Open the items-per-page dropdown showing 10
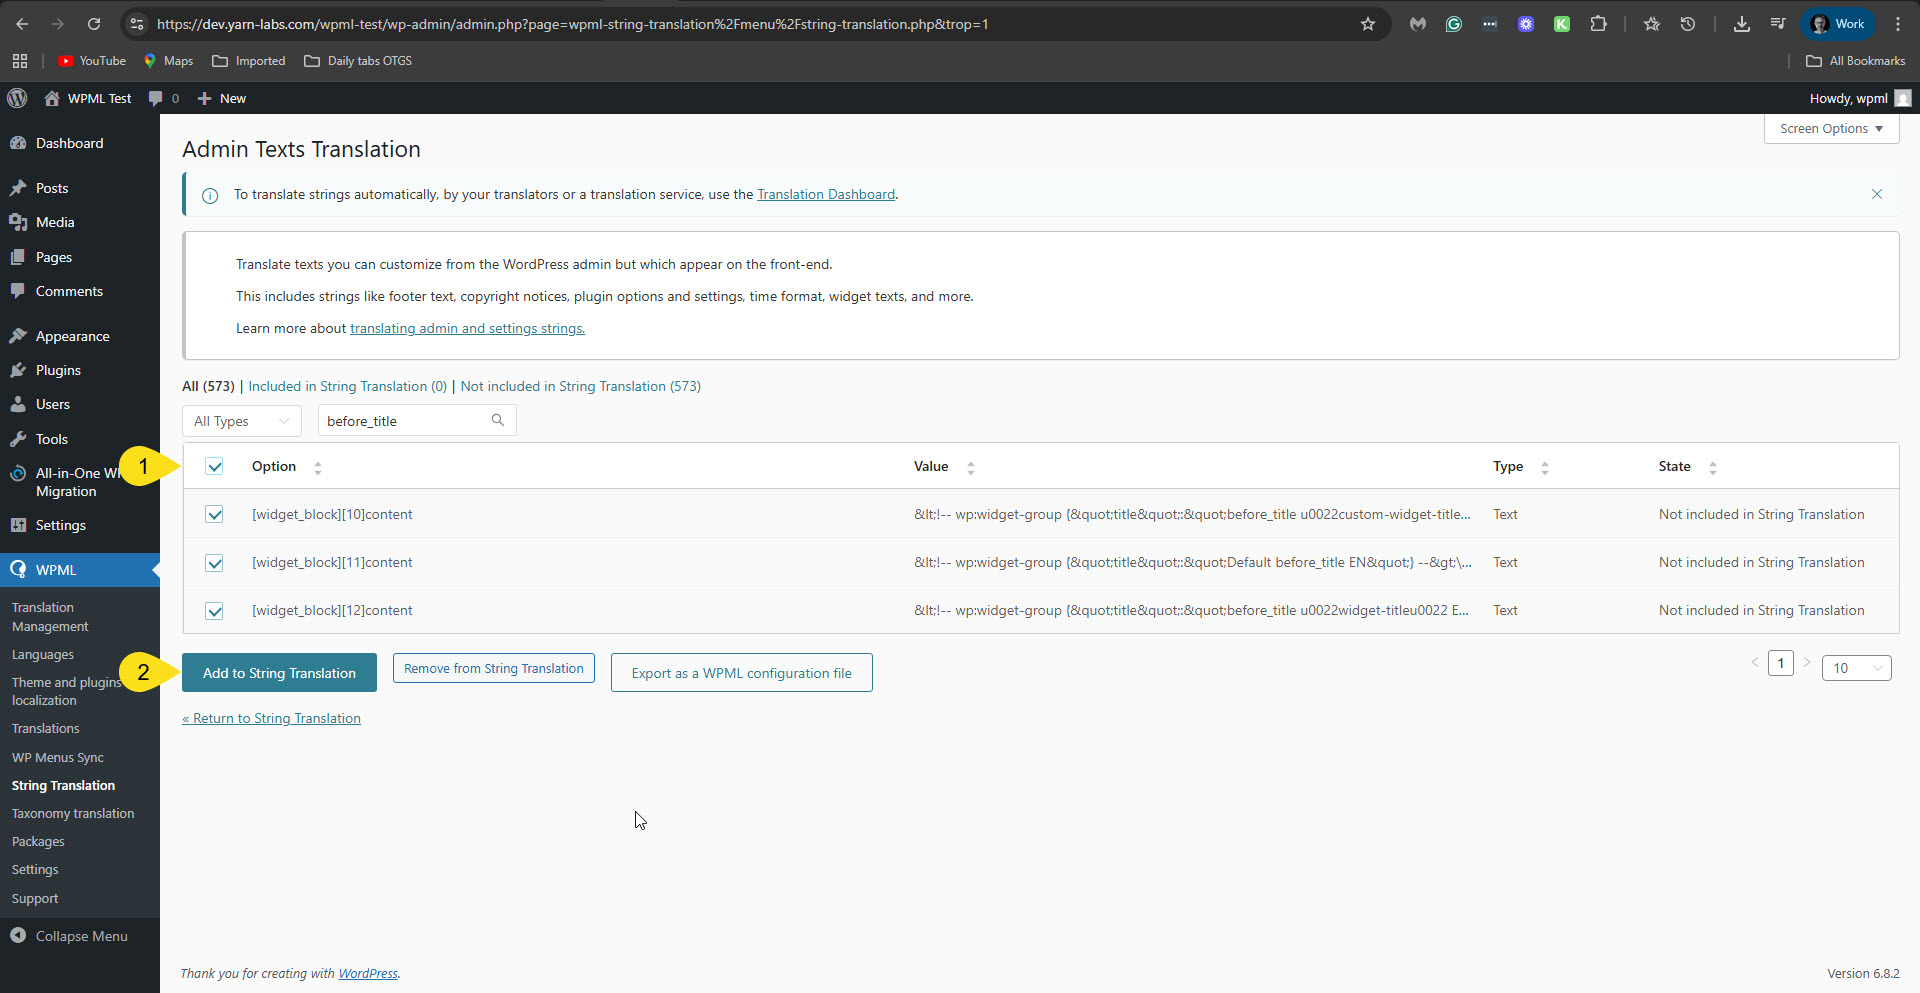The height and width of the screenshot is (993, 1920). 1856,668
